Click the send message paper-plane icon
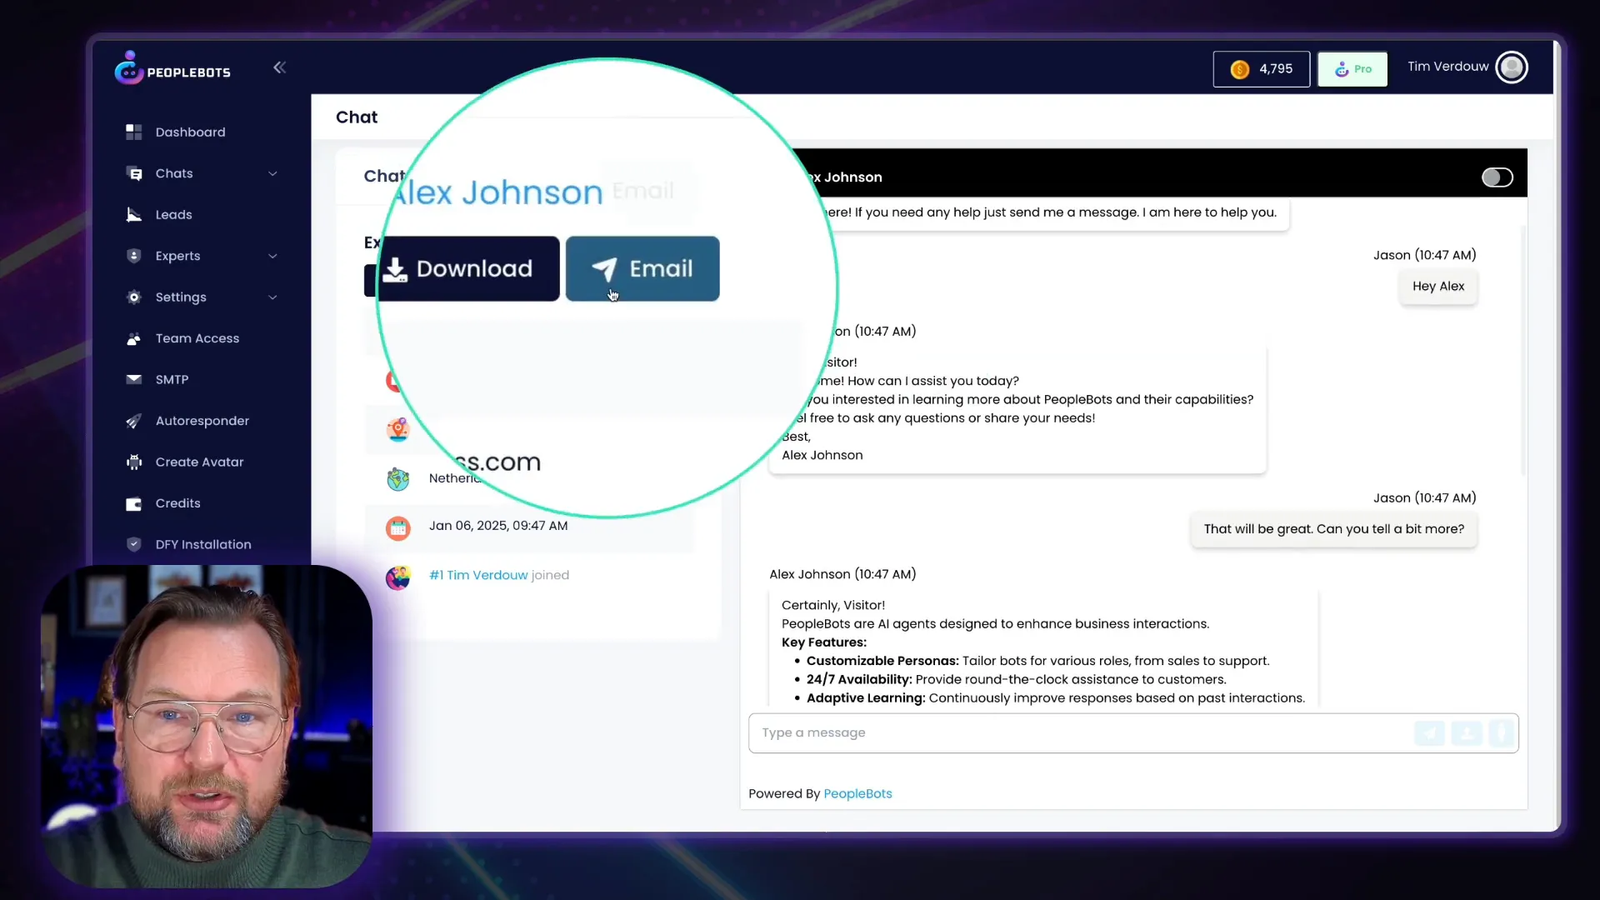This screenshot has height=900, width=1600. click(x=1430, y=733)
